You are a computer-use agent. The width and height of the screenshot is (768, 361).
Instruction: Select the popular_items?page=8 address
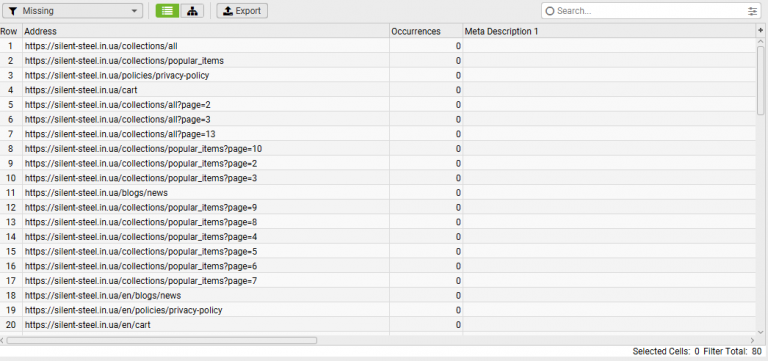[141, 222]
